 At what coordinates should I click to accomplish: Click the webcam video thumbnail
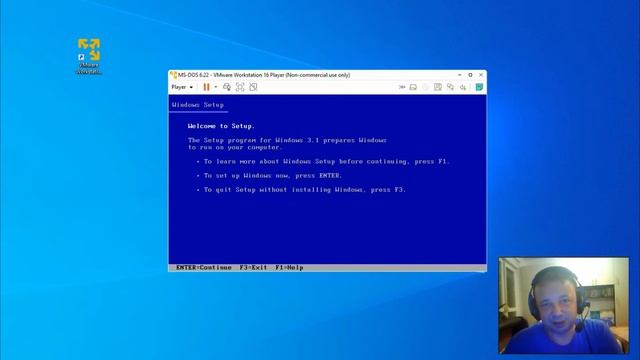click(564, 305)
